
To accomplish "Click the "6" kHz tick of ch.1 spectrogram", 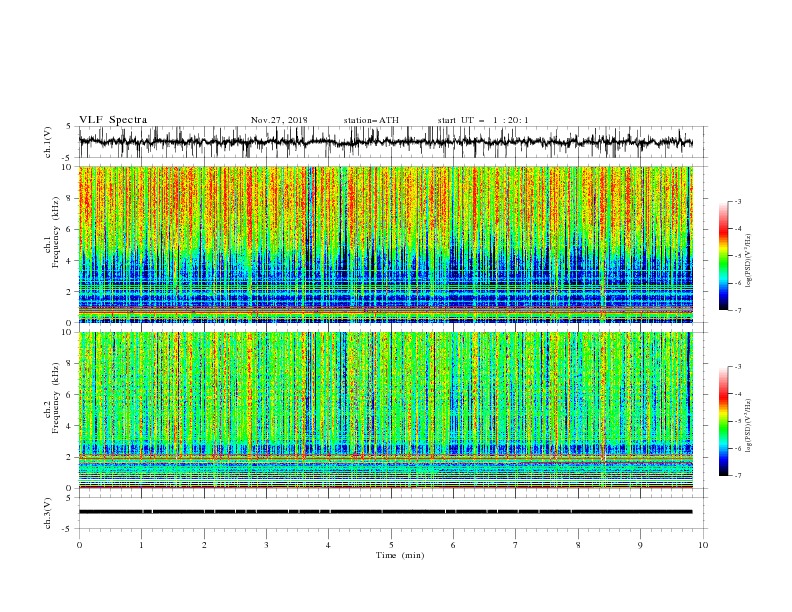I will (71, 229).
